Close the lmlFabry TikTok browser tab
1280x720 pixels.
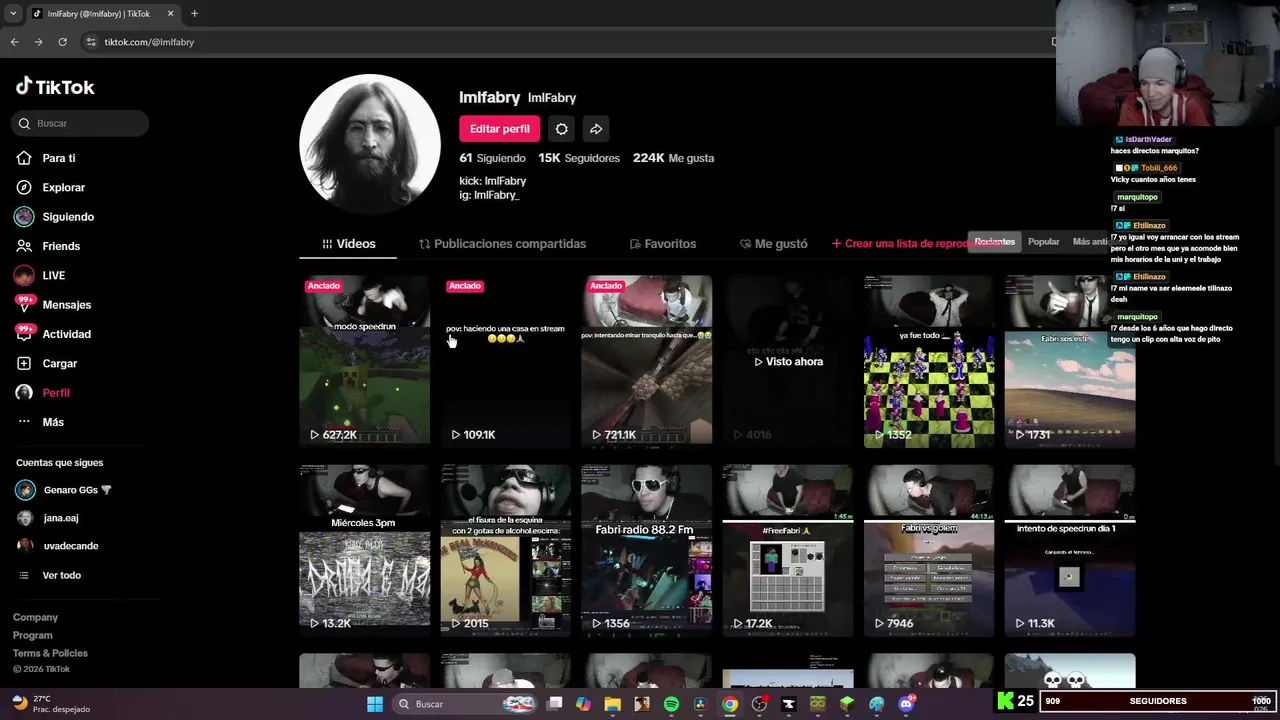(170, 13)
